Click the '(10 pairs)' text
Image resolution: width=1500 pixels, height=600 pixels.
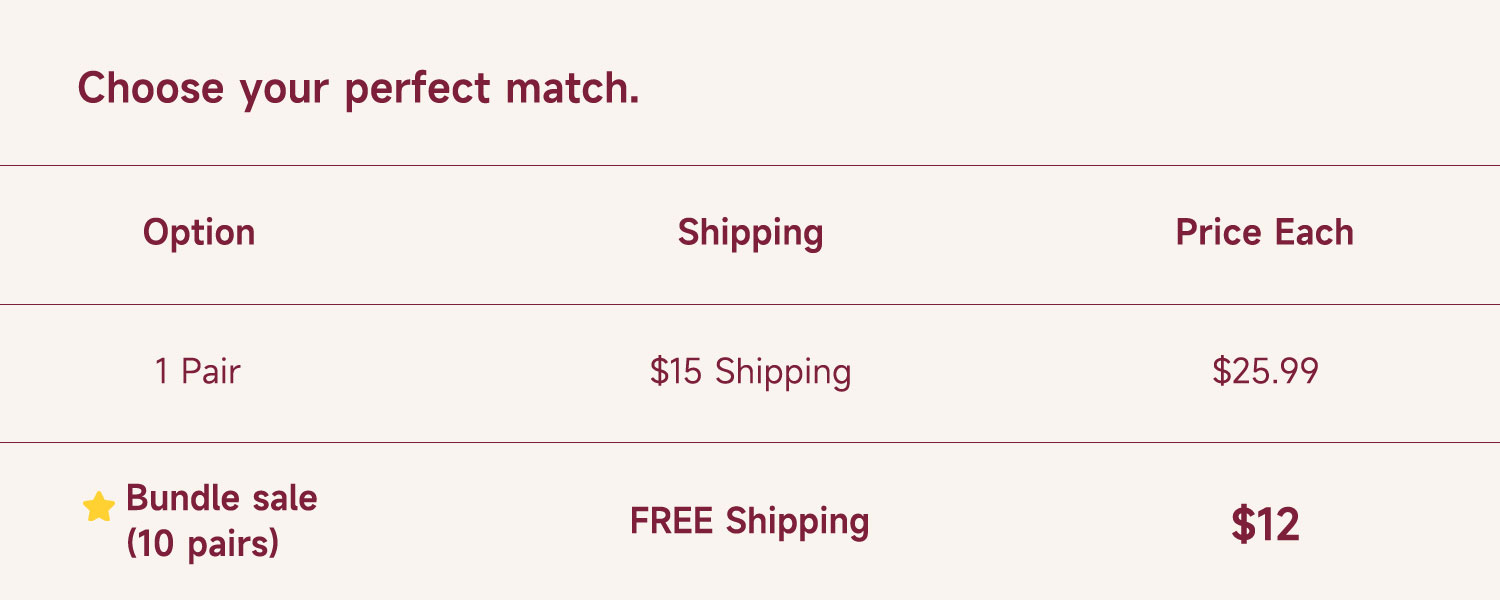[202, 544]
